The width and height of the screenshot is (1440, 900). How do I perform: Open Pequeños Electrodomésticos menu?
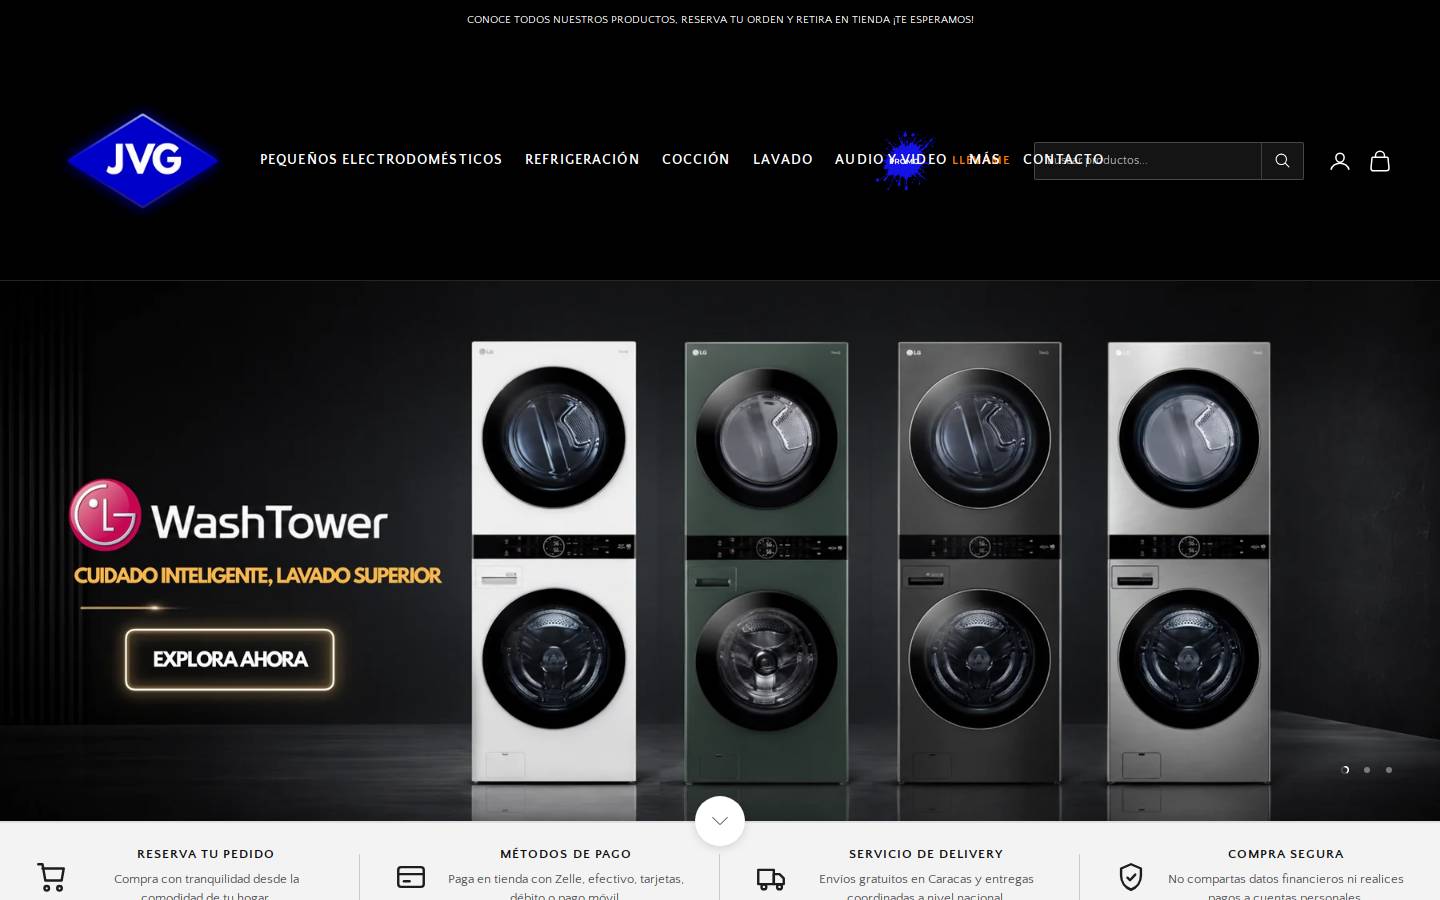tap(381, 159)
